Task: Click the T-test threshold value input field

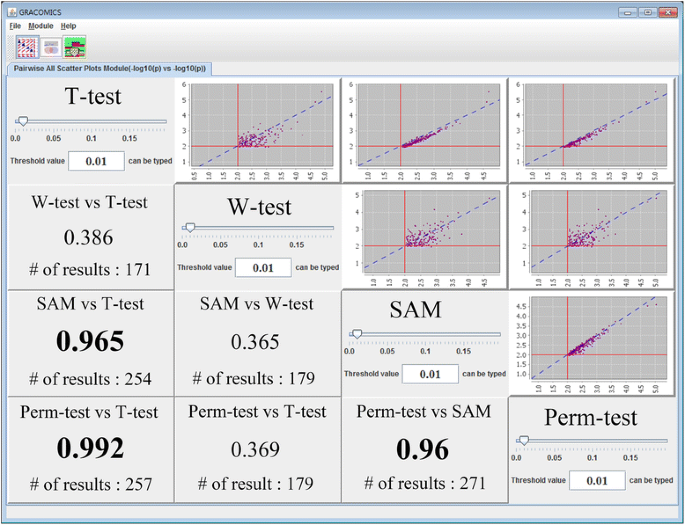Action: pyautogui.click(x=96, y=161)
